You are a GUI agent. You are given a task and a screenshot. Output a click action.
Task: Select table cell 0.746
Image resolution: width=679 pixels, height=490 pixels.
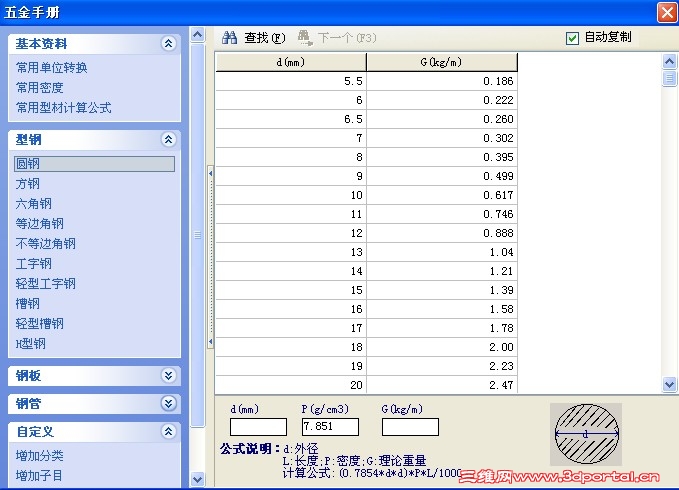(442, 214)
